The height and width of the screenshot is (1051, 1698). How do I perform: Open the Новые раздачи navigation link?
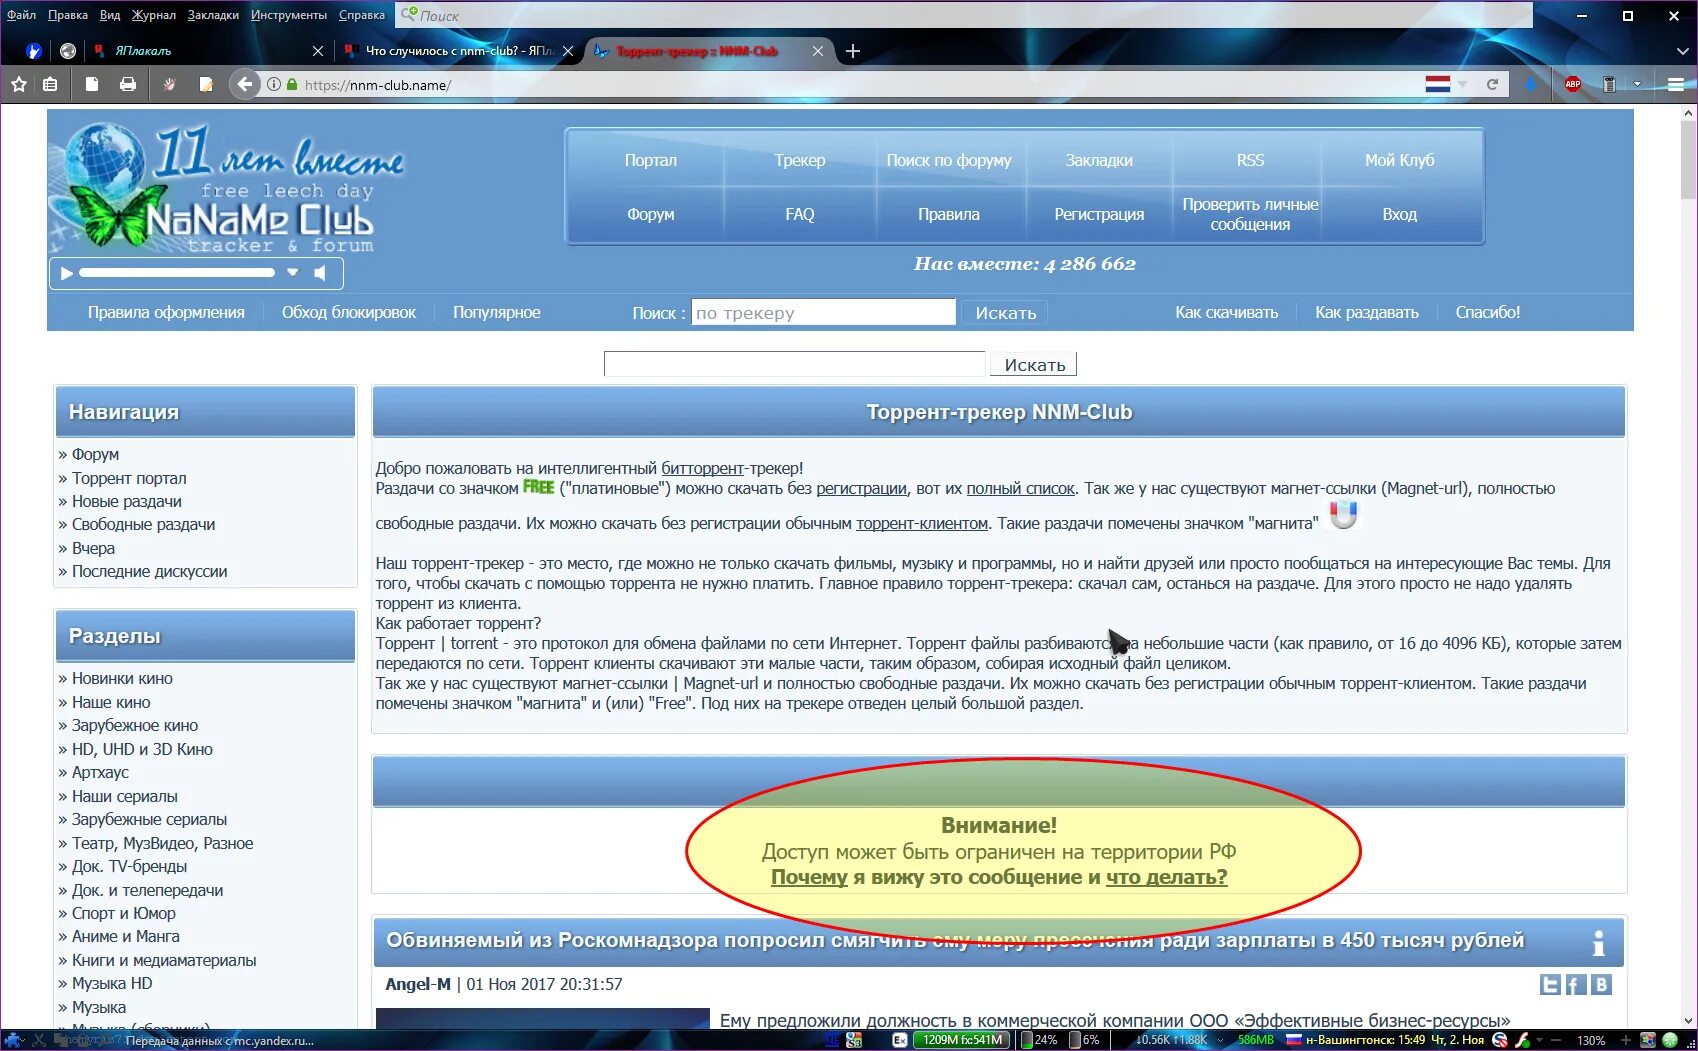click(126, 501)
